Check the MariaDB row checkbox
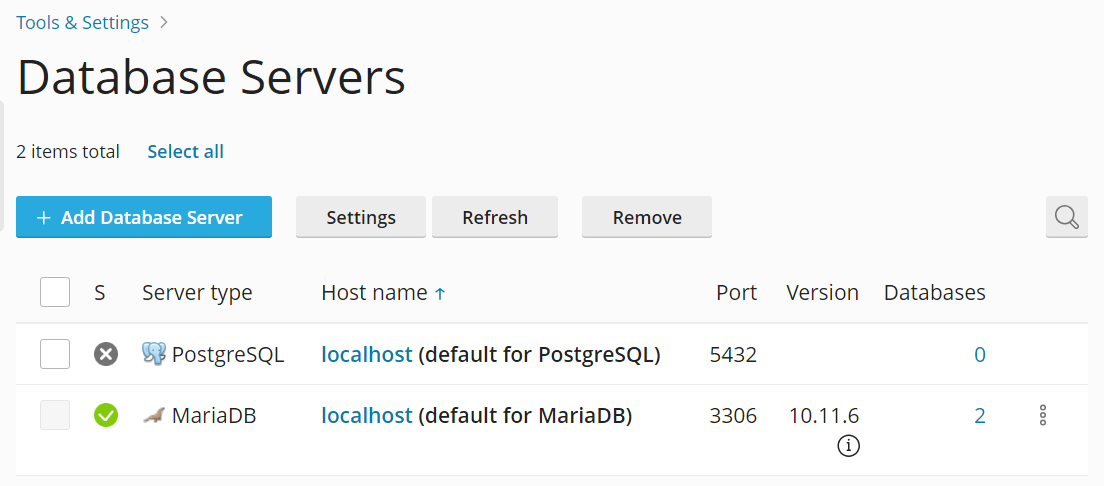1104x486 pixels. point(55,415)
